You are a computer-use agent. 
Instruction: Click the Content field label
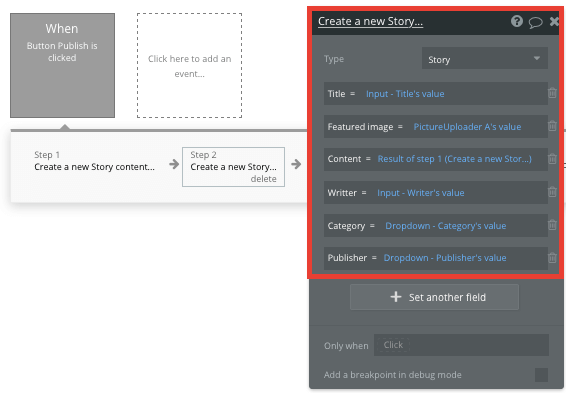coord(344,159)
